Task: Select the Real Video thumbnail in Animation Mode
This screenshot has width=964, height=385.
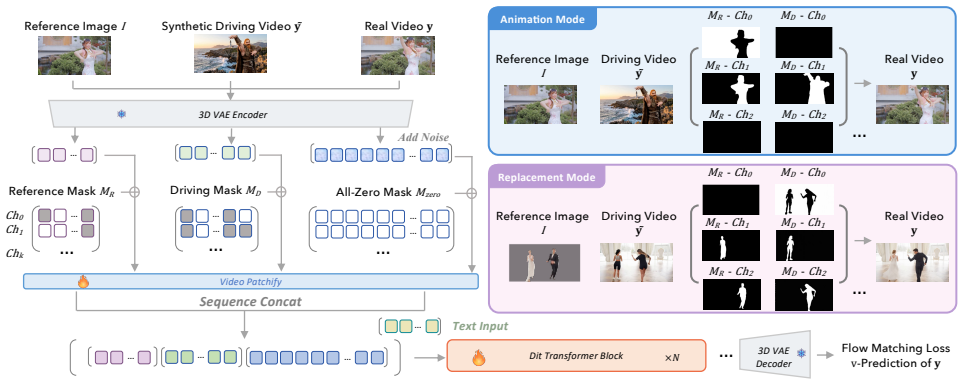Action: coord(913,105)
